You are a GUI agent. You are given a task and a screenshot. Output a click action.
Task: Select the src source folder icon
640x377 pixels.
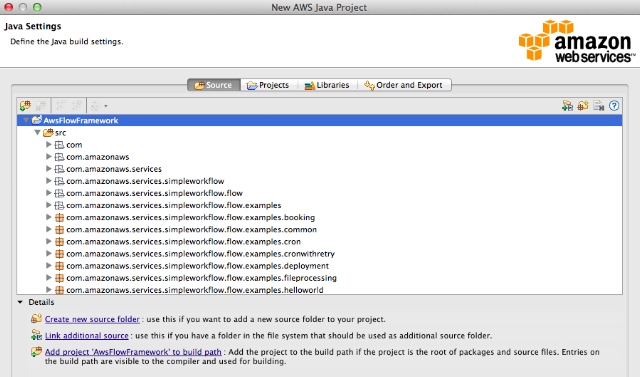[48, 133]
